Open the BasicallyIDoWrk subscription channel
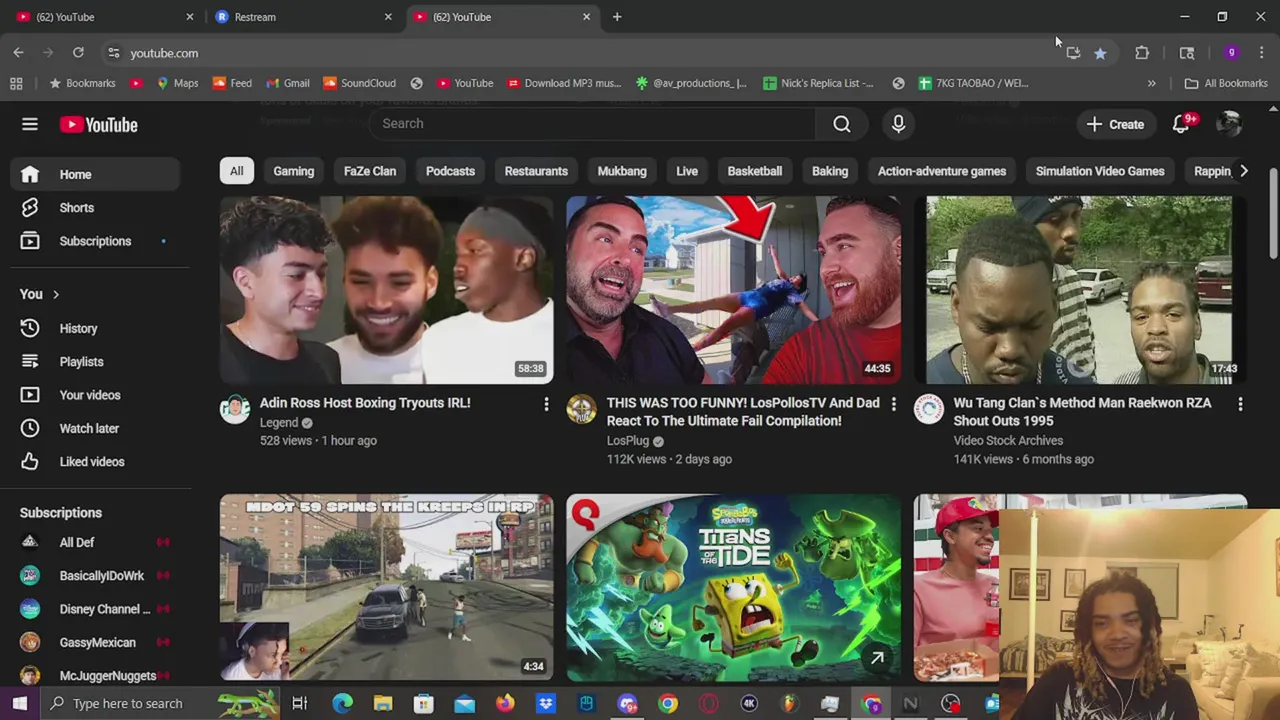Screen dimensions: 1280x720 [95, 575]
